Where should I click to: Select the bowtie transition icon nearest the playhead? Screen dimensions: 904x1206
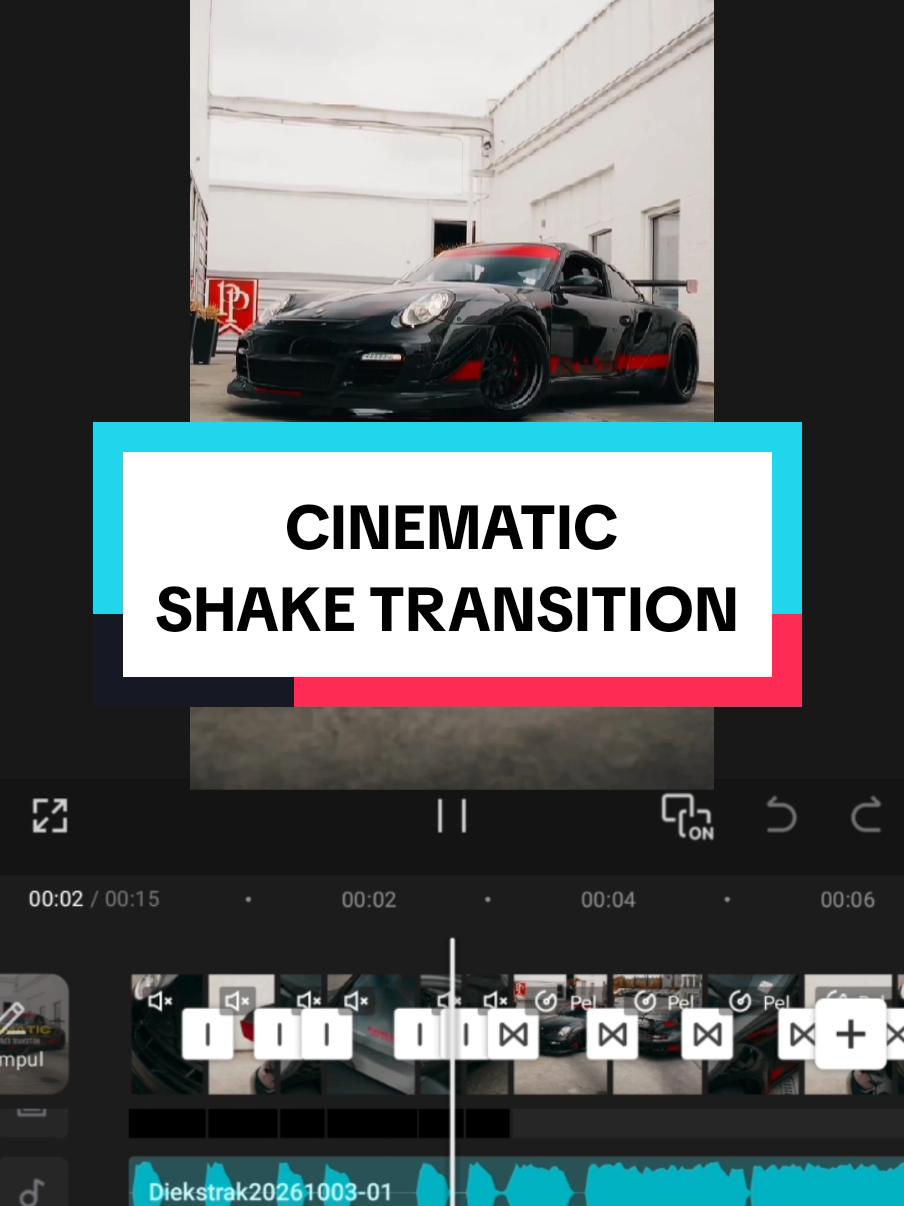point(513,1035)
